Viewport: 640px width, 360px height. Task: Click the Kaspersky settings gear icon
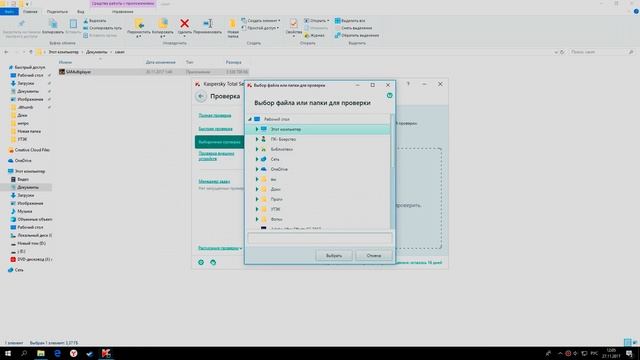pyautogui.click(x=201, y=262)
